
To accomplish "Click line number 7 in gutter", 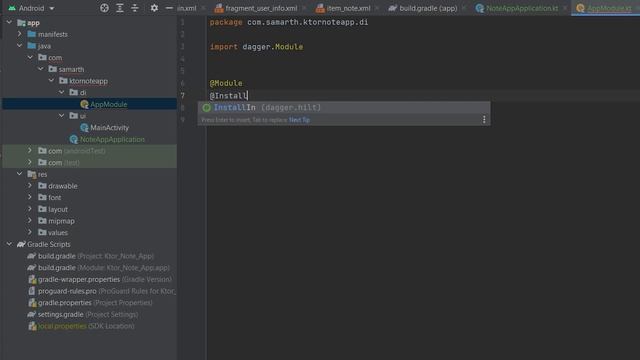I will pos(182,96).
